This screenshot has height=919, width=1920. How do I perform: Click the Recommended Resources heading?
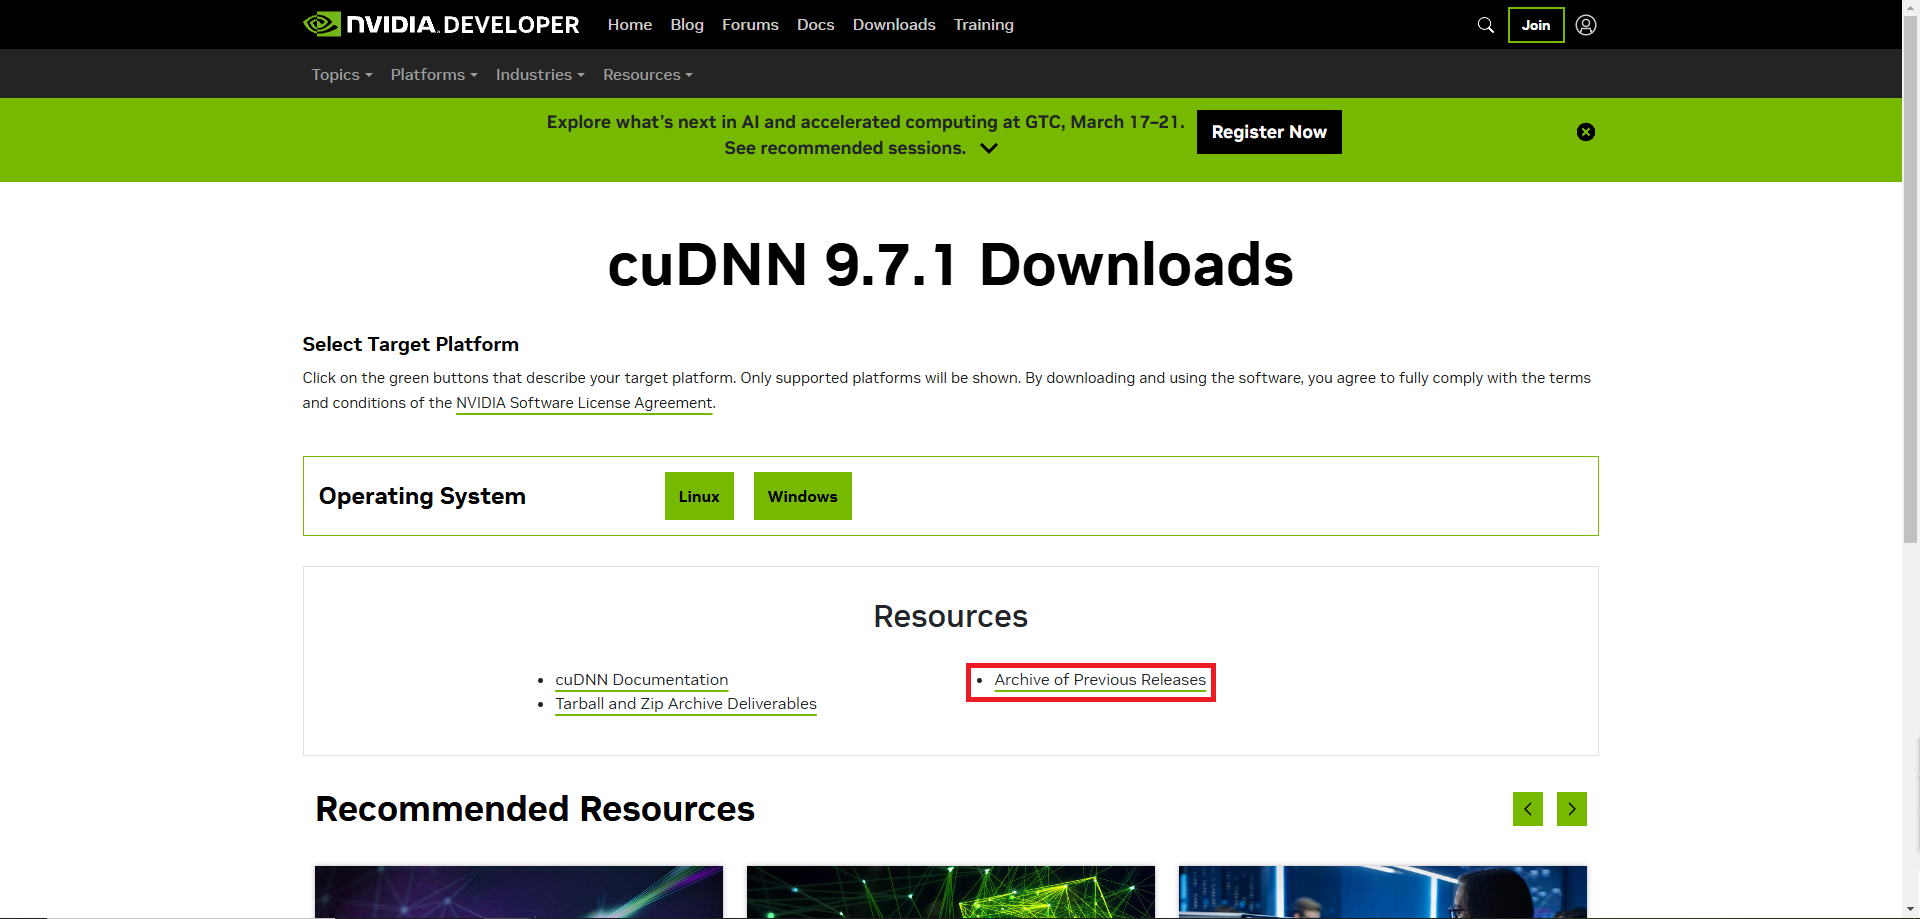[x=535, y=809]
